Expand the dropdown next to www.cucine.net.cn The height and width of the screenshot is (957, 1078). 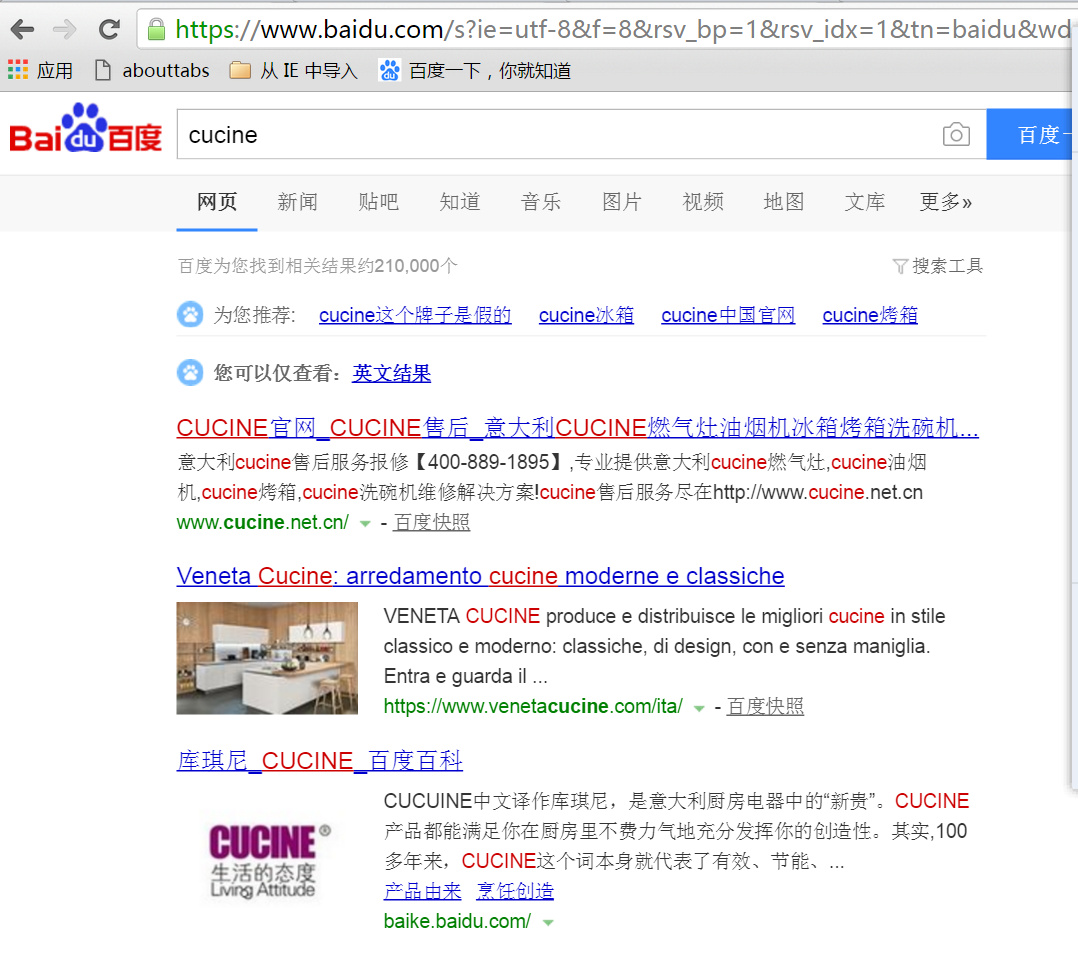click(x=364, y=523)
